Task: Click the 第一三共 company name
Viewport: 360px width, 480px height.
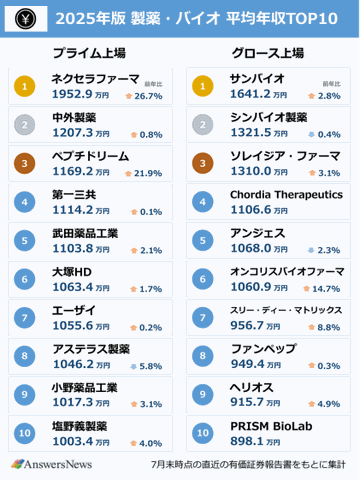Action: (x=74, y=195)
